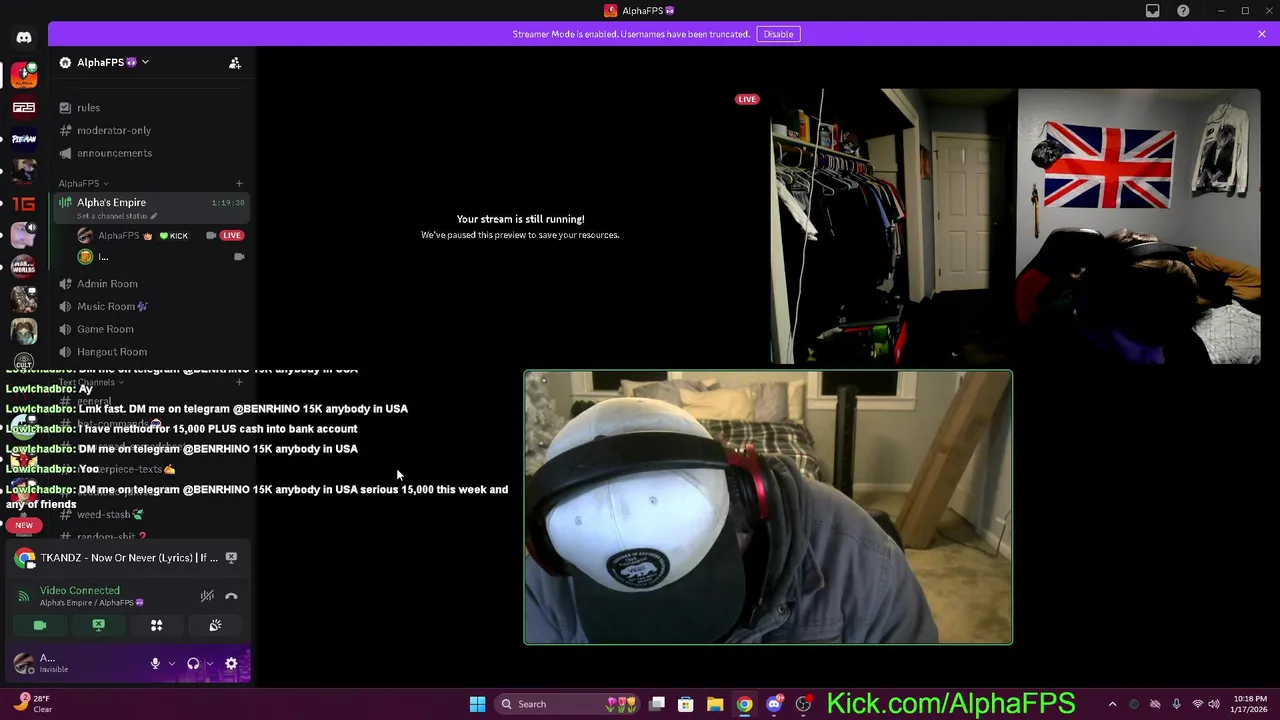Open the CULT server icon
1280x720 pixels.
pos(24,362)
